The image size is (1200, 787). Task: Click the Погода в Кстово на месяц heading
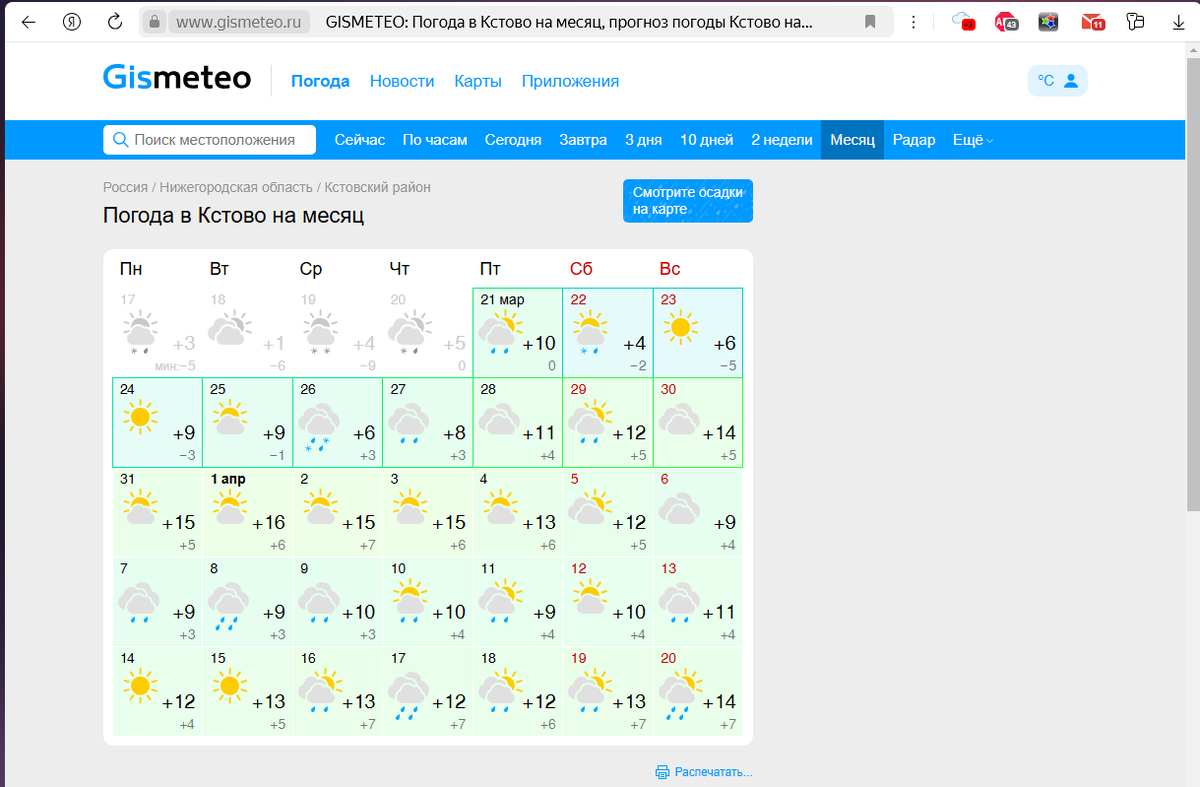(x=234, y=216)
